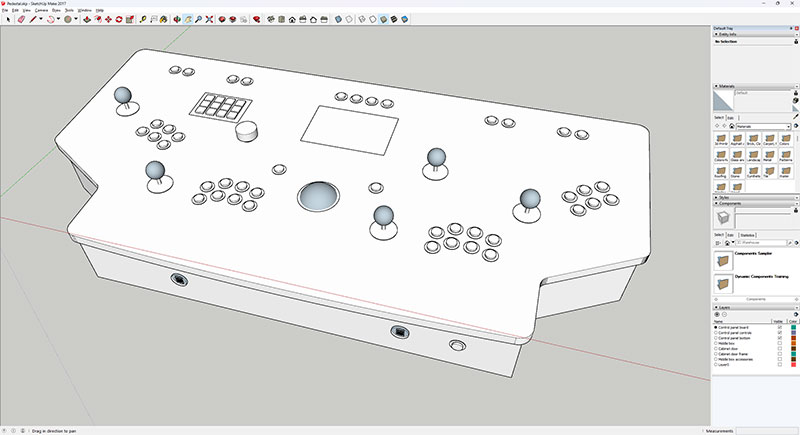Select the Scale tool

(130, 19)
